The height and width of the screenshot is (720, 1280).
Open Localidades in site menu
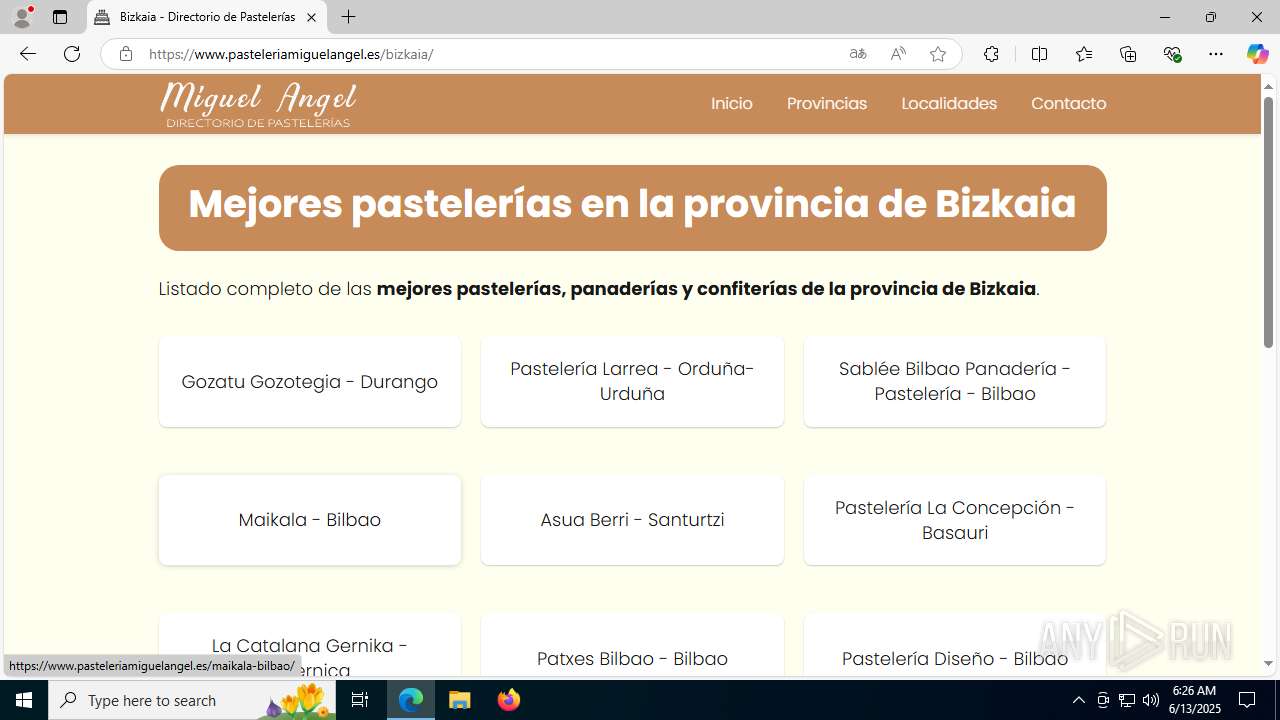click(949, 103)
